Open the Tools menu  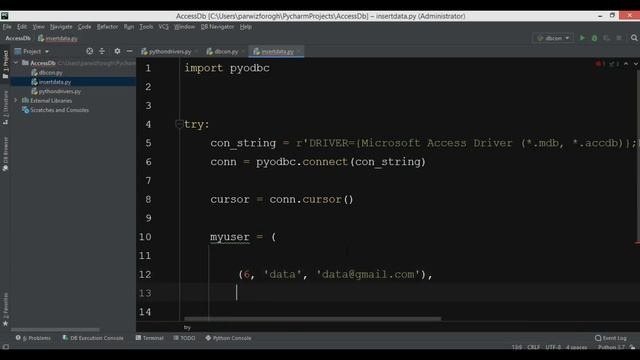click(146, 27)
